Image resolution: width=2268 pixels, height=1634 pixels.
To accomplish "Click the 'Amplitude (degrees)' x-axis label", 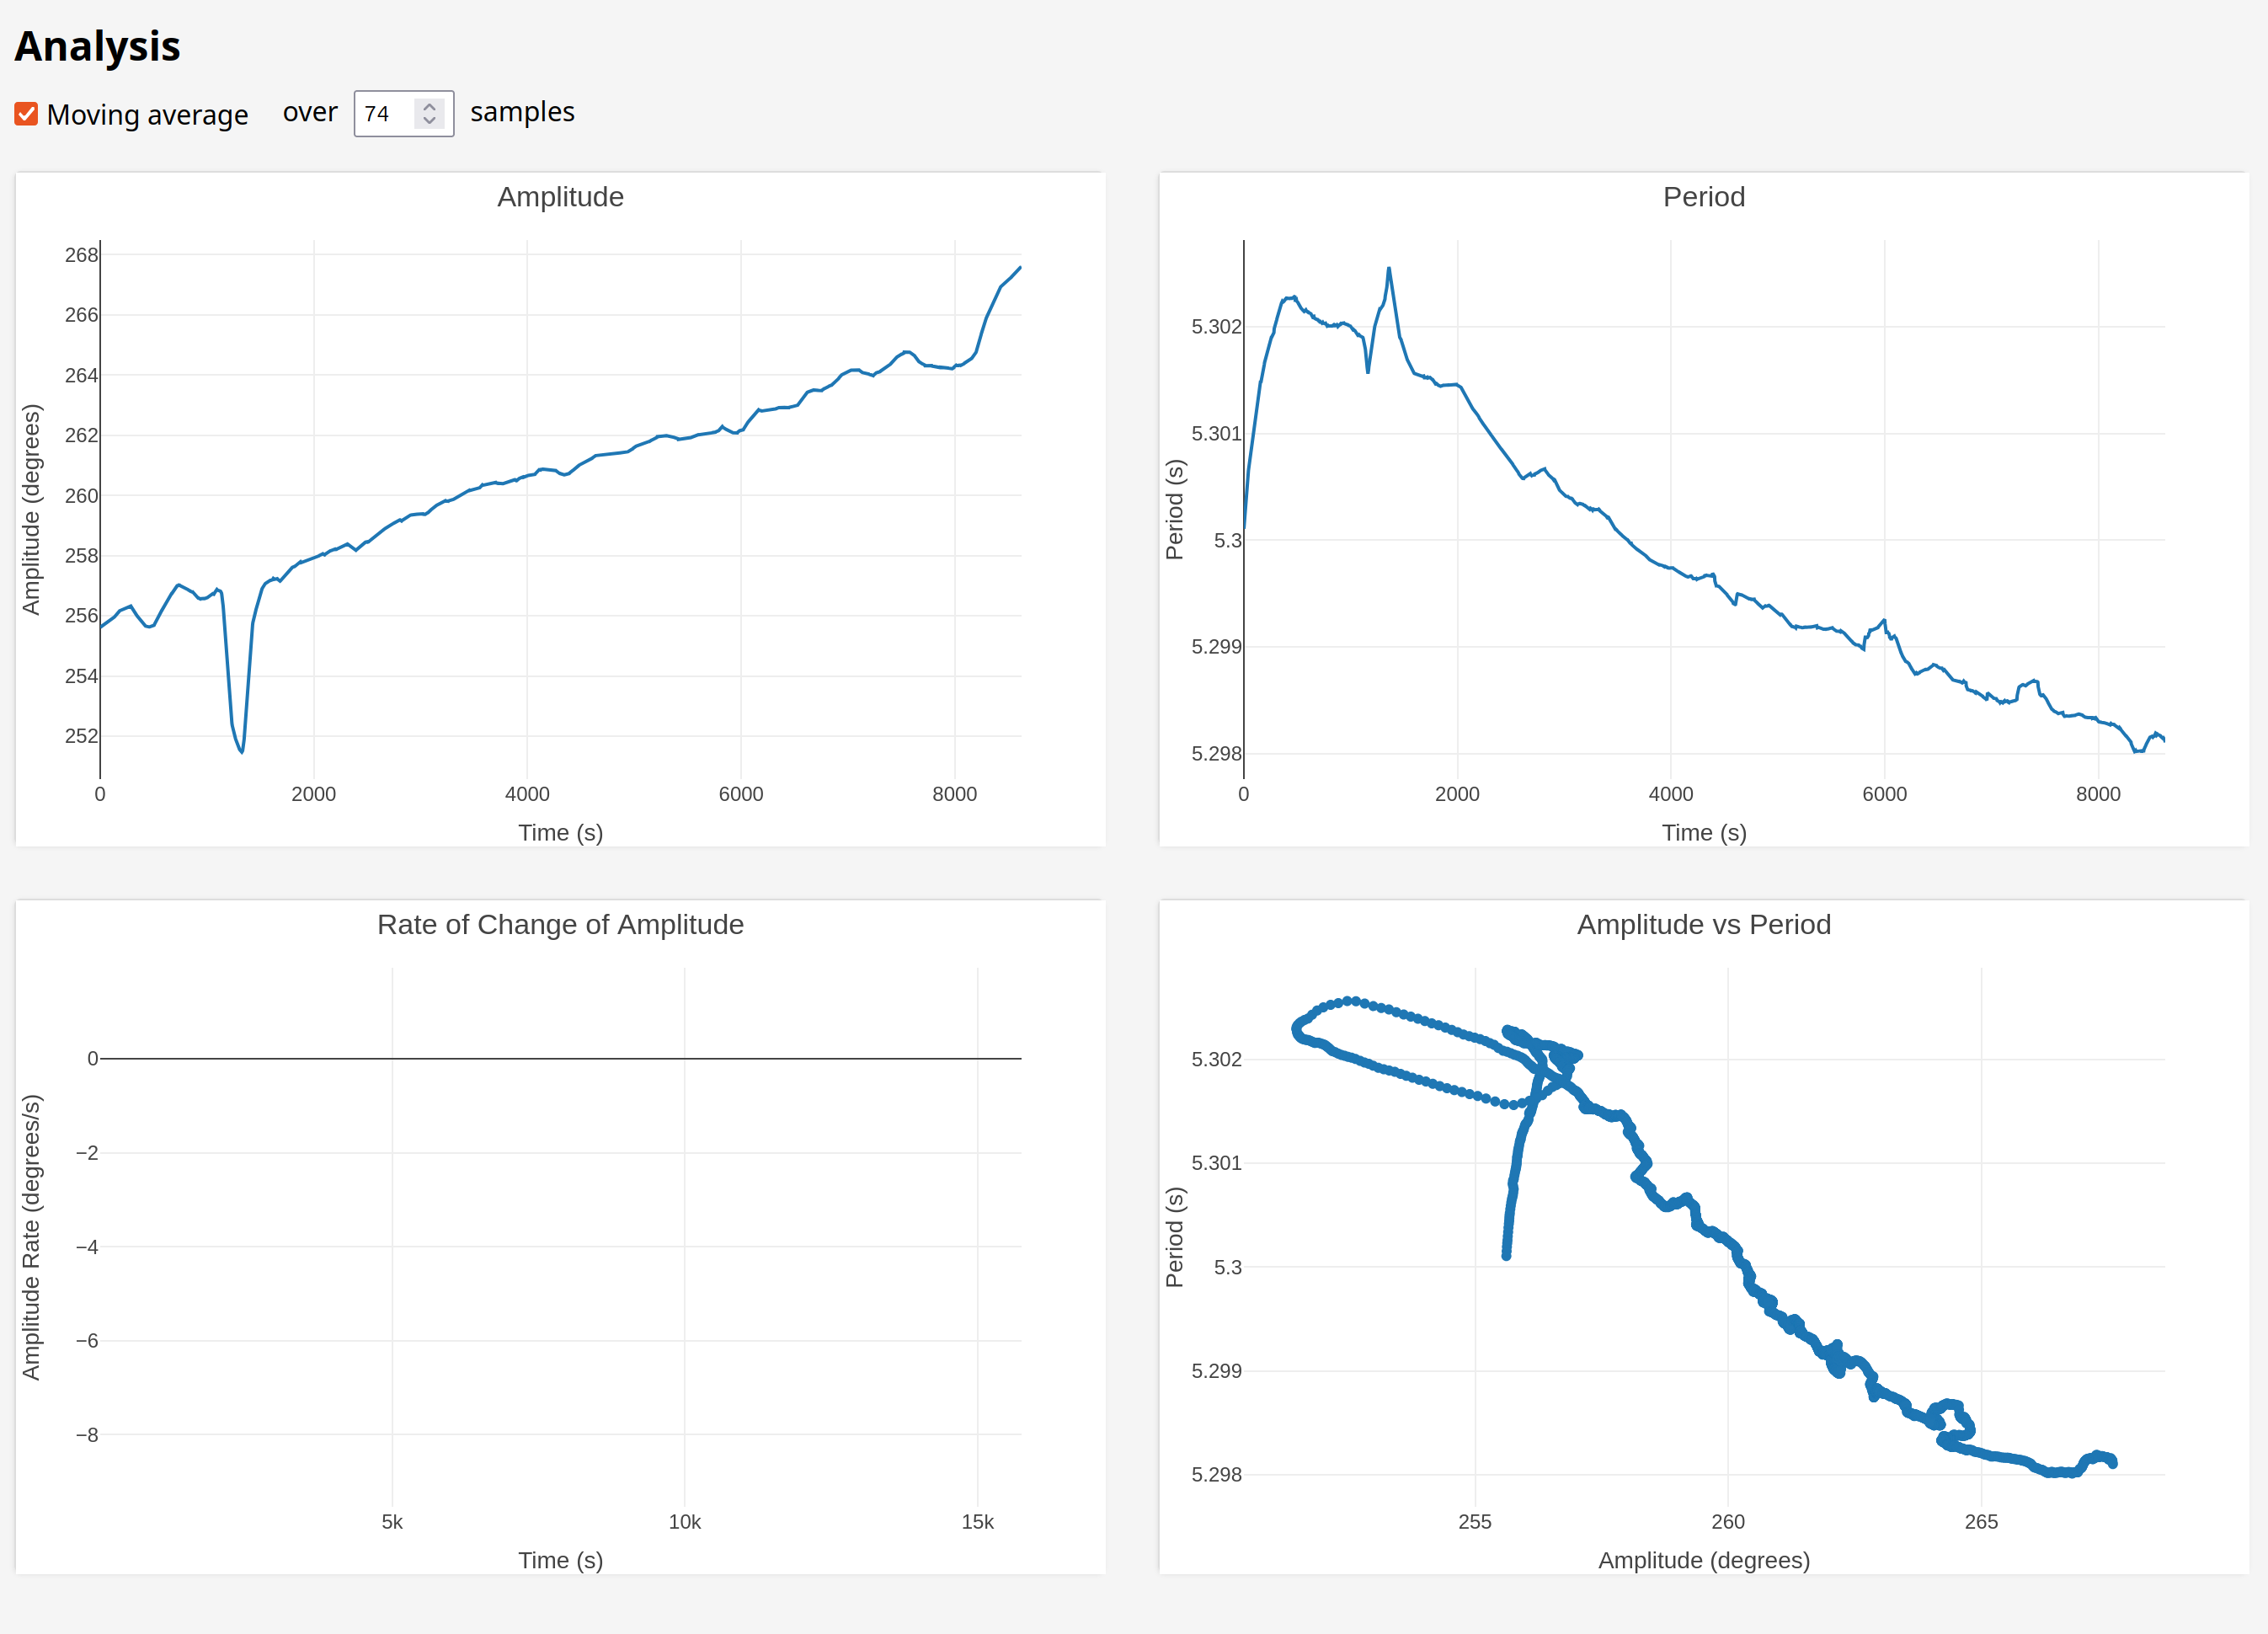I will [1703, 1560].
